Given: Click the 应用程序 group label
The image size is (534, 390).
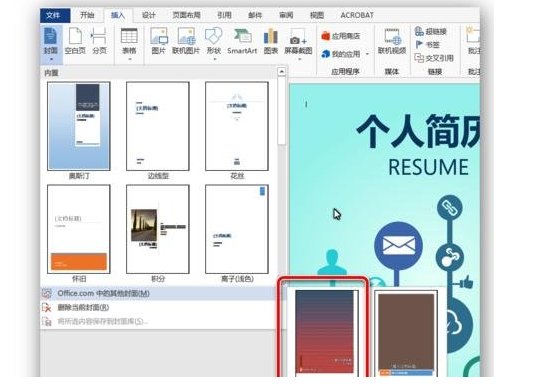Looking at the screenshot, I should pyautogui.click(x=345, y=72).
